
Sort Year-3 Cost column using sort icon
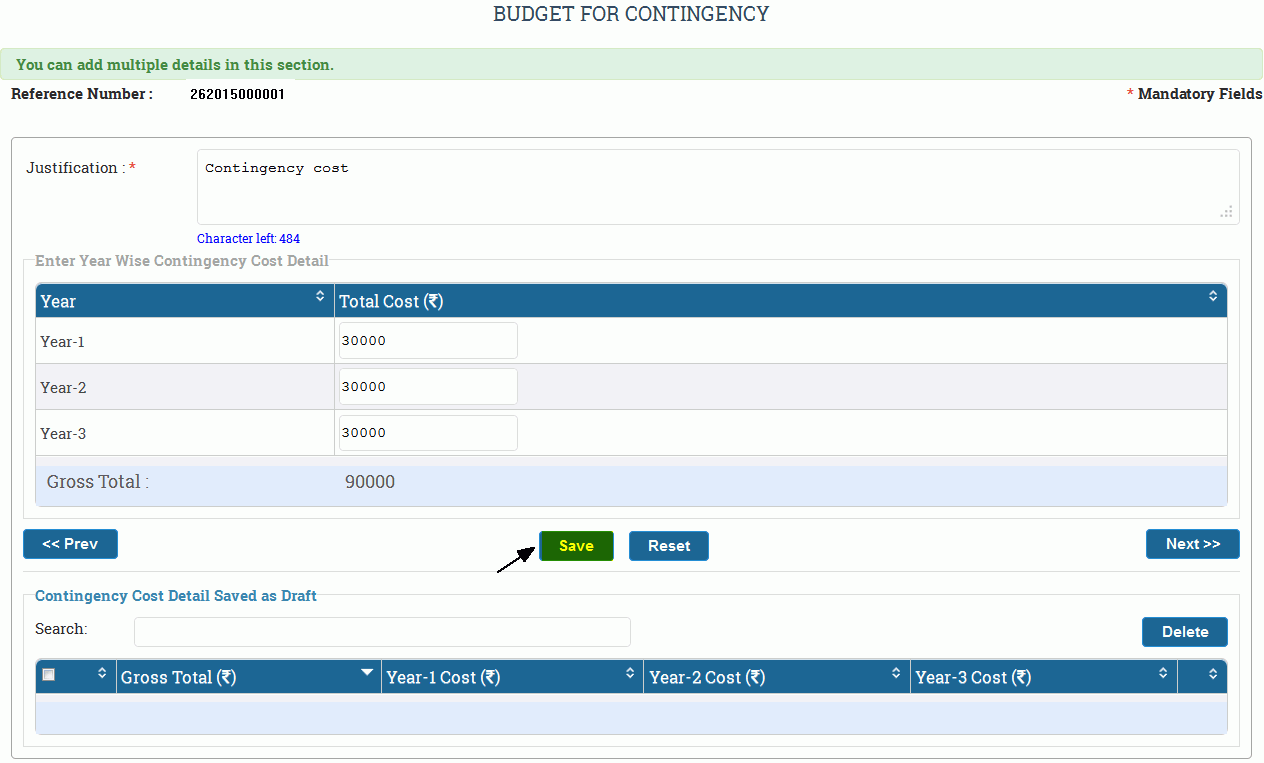(x=1162, y=674)
